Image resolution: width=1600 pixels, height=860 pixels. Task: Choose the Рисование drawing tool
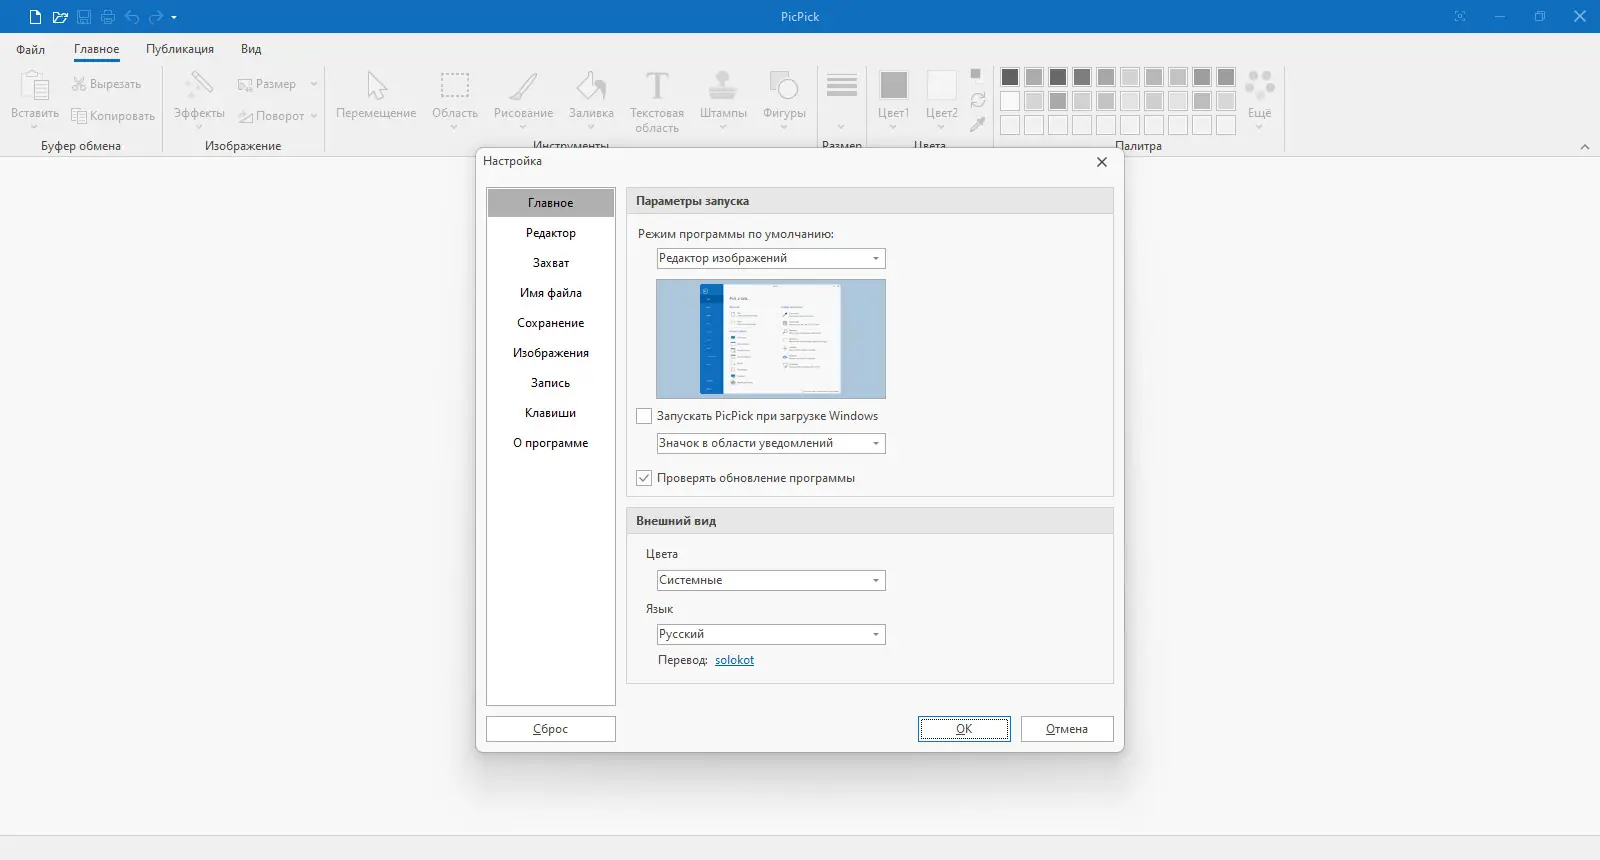pyautogui.click(x=523, y=100)
